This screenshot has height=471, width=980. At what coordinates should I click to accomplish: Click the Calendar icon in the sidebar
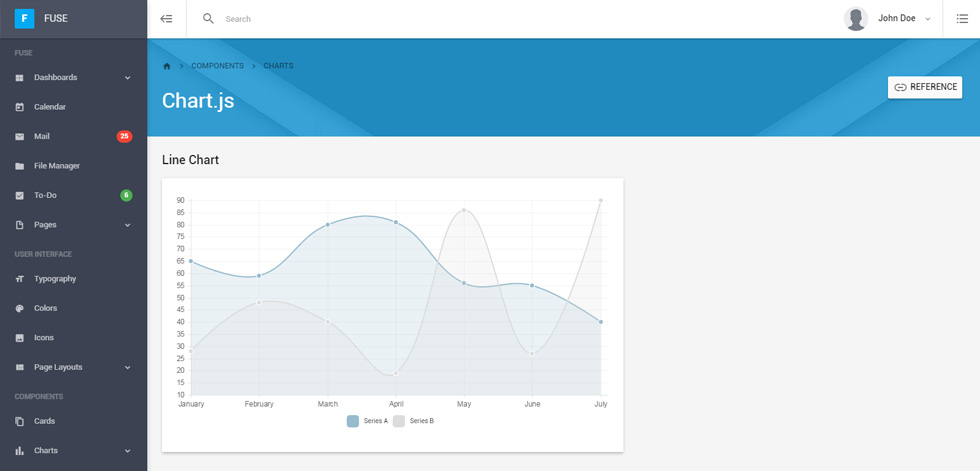pyautogui.click(x=19, y=107)
